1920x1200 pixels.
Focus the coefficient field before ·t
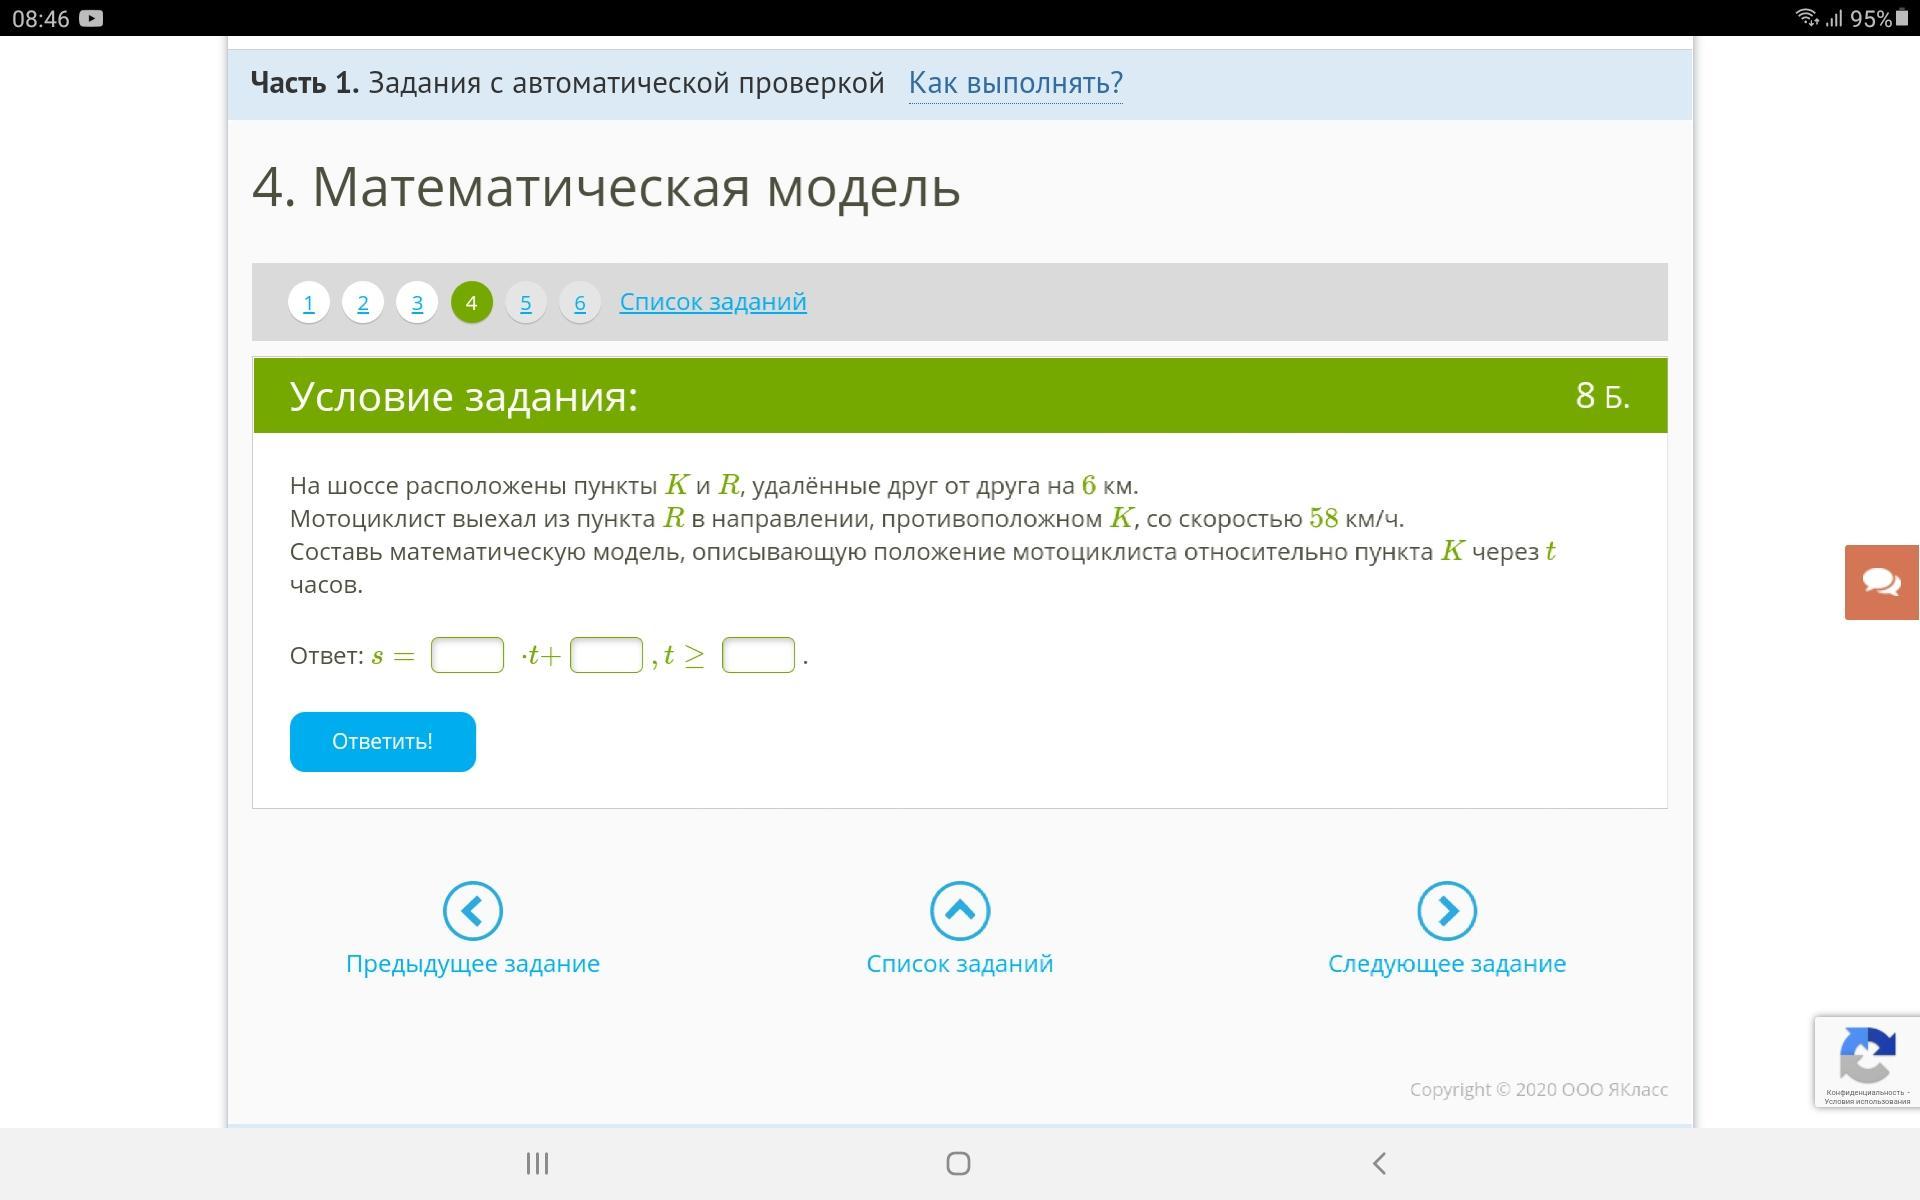(x=467, y=655)
